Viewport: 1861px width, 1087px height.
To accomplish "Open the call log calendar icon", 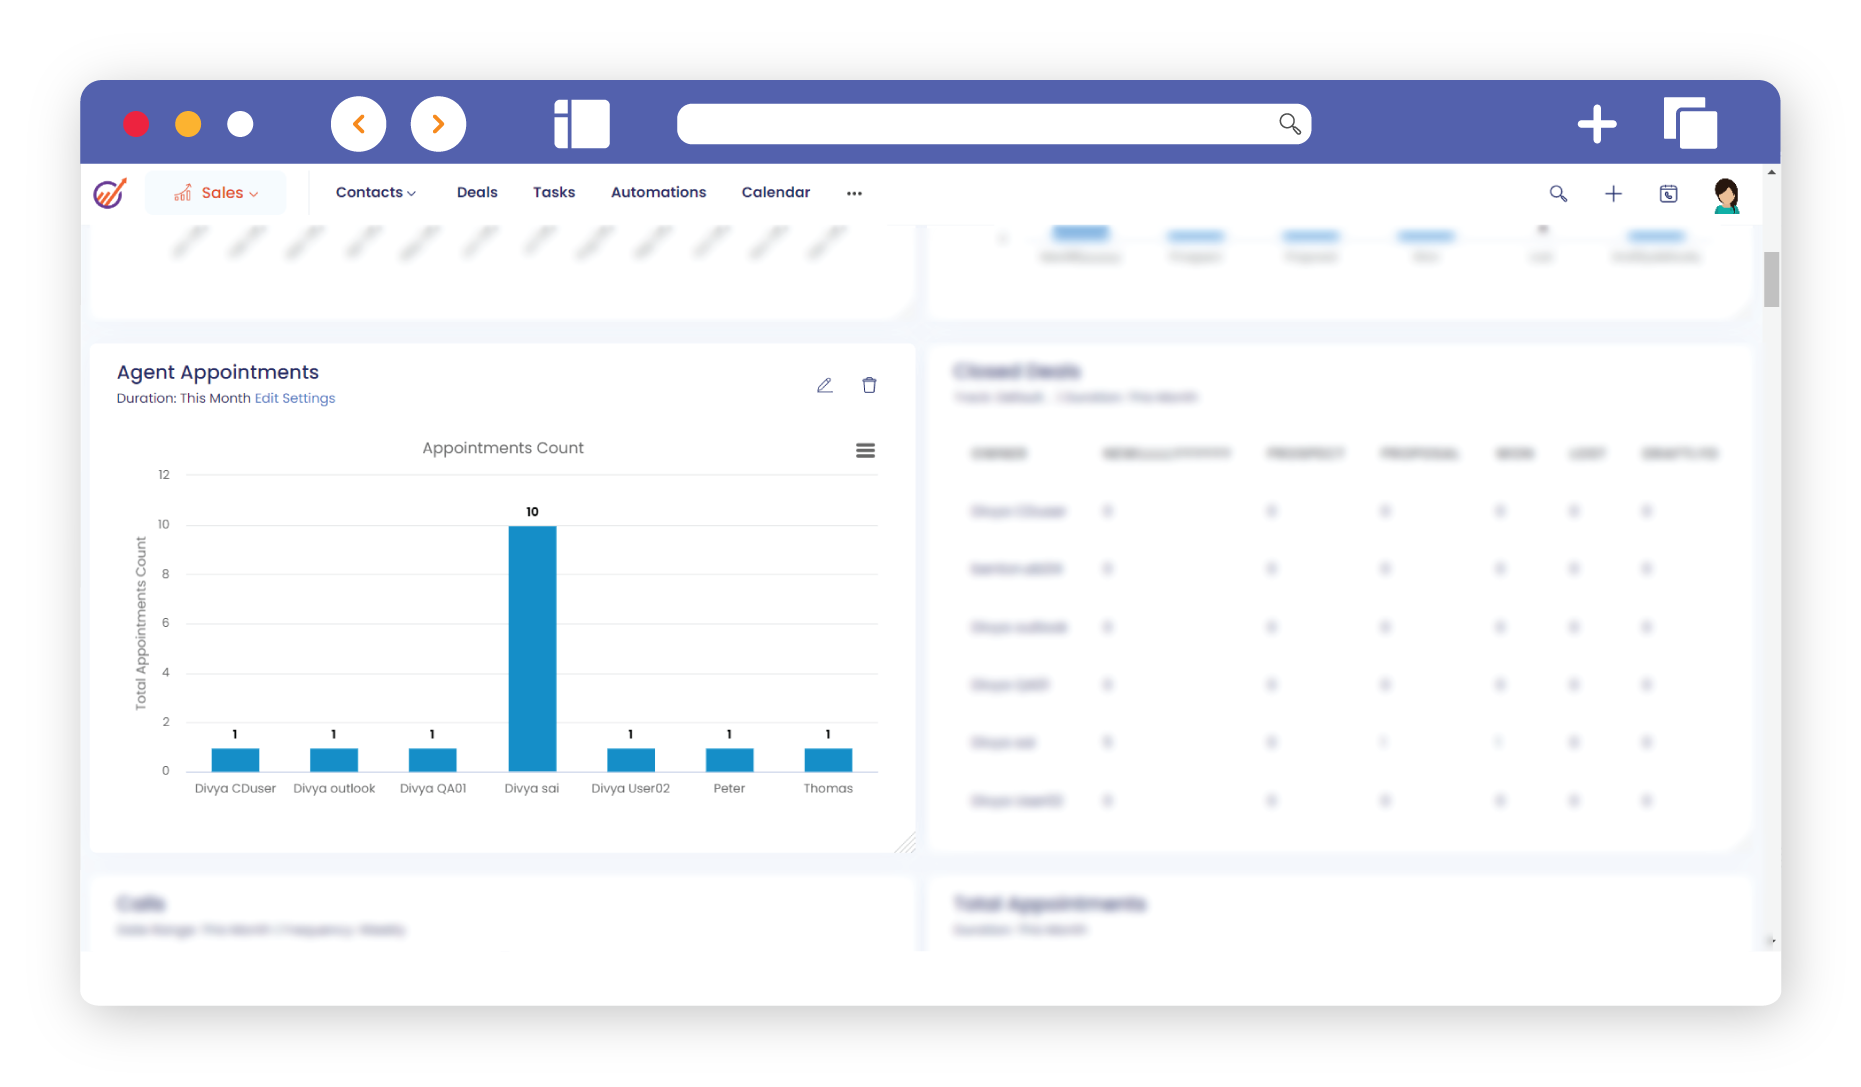I will coord(1668,194).
